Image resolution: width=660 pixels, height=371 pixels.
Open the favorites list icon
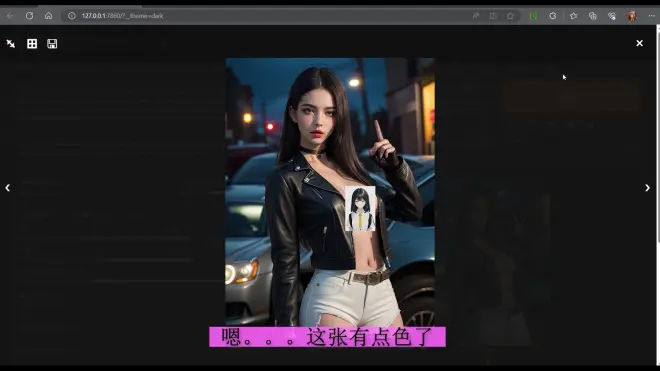[573, 16]
